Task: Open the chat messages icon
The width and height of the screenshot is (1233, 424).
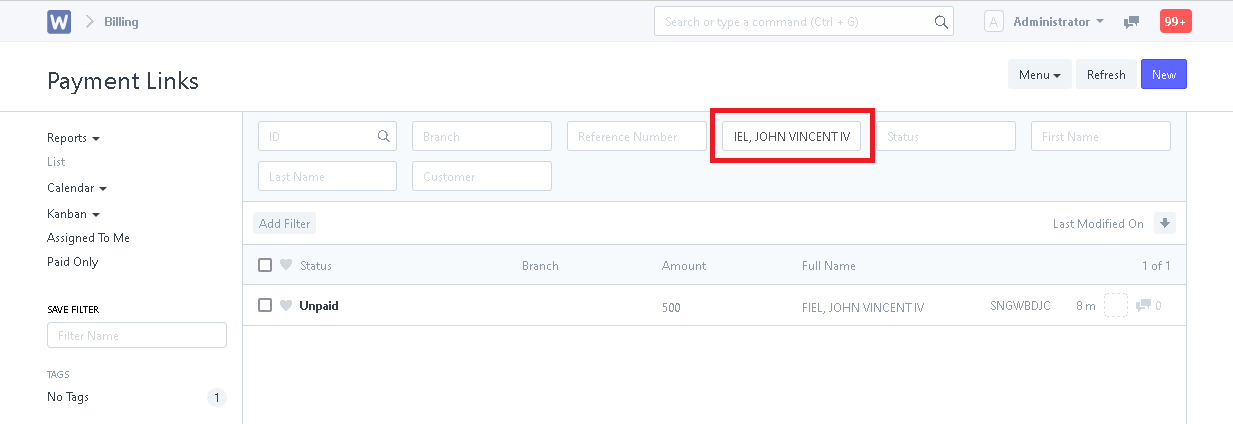Action: [x=1132, y=21]
